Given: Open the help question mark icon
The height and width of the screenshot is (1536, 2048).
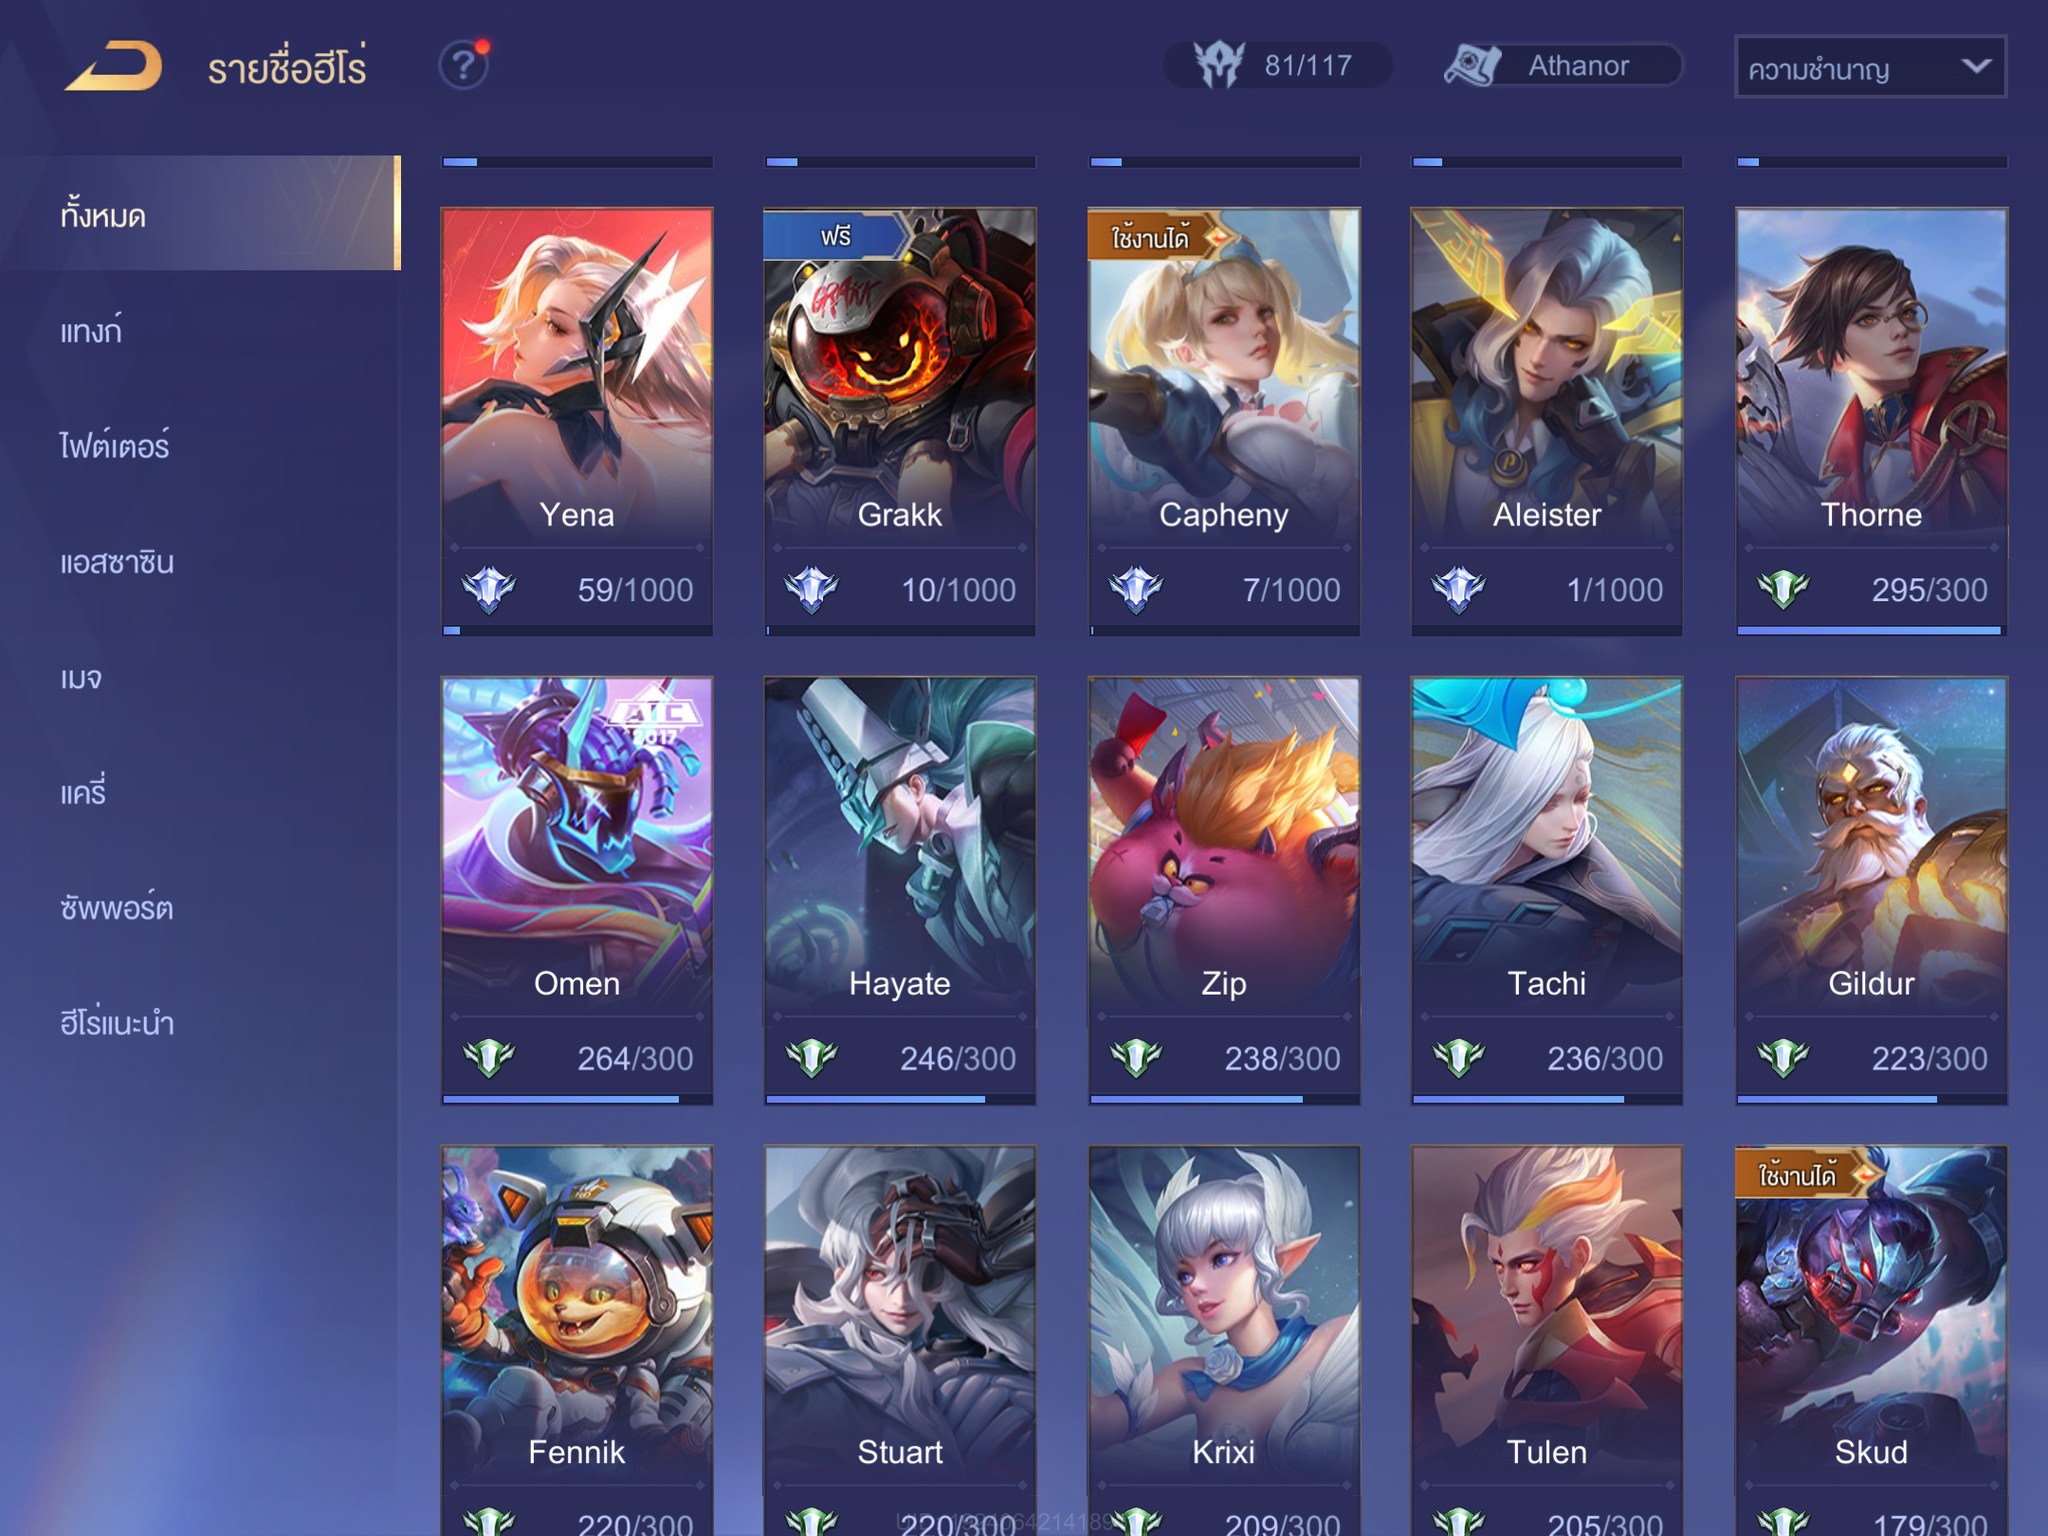Looking at the screenshot, I should tap(463, 66).
